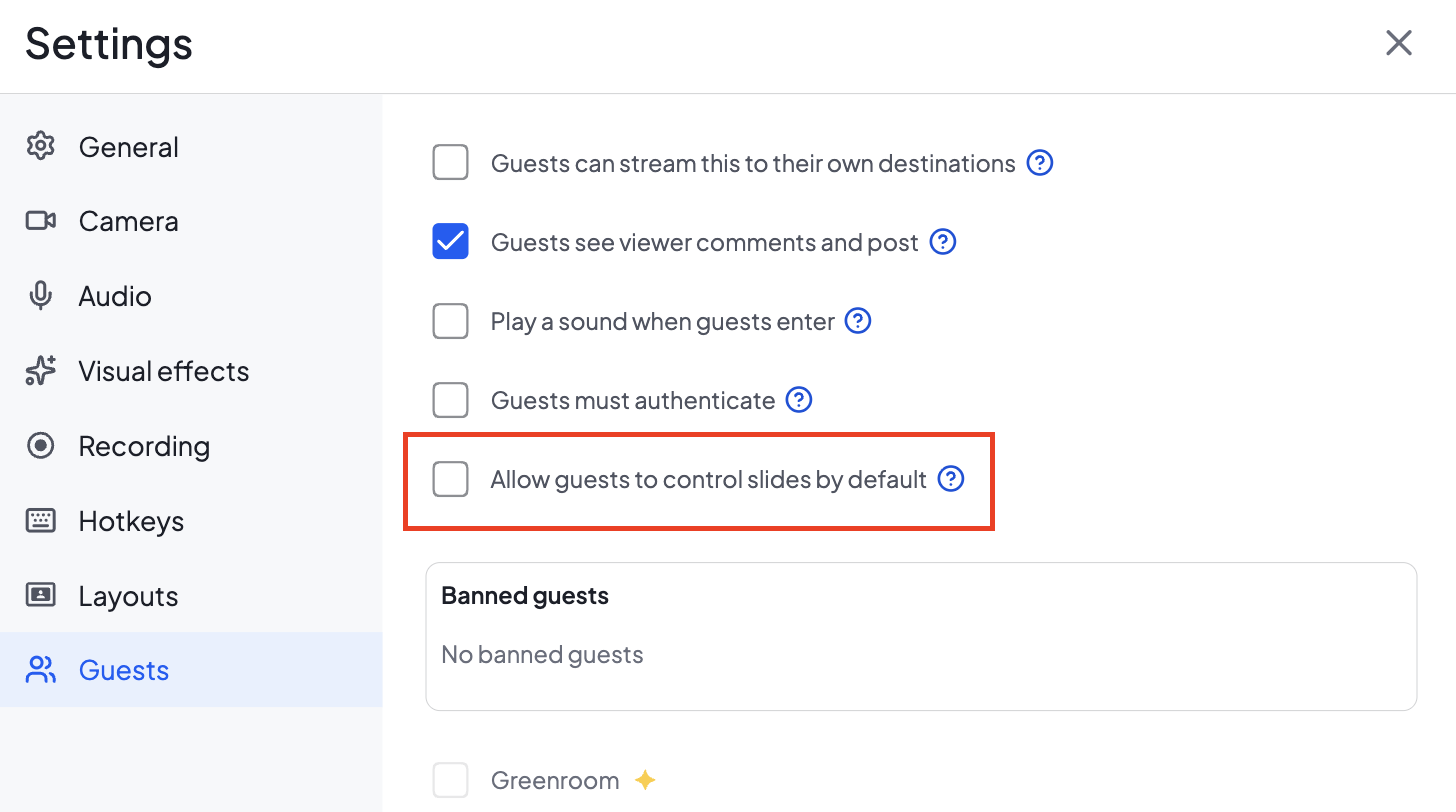Check the Guests must authenticate box
The image size is (1456, 812).
pyautogui.click(x=450, y=400)
